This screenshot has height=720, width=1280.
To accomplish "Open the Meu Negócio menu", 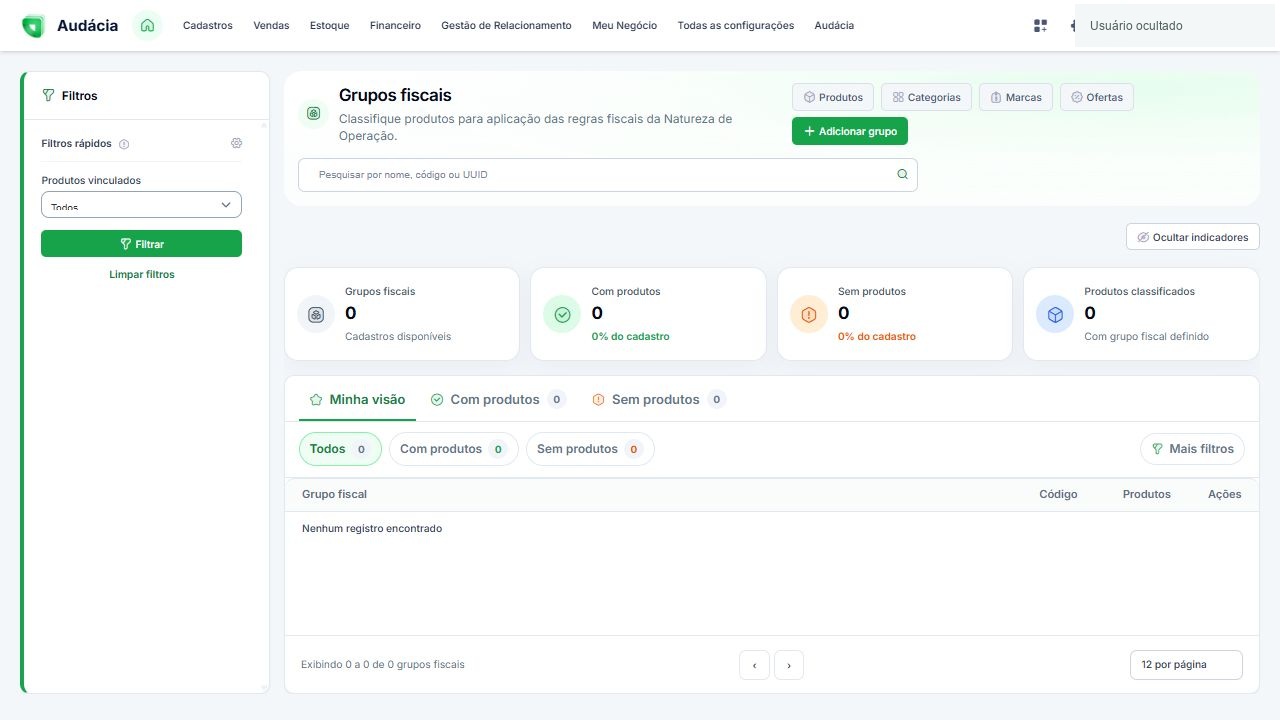I will point(625,26).
